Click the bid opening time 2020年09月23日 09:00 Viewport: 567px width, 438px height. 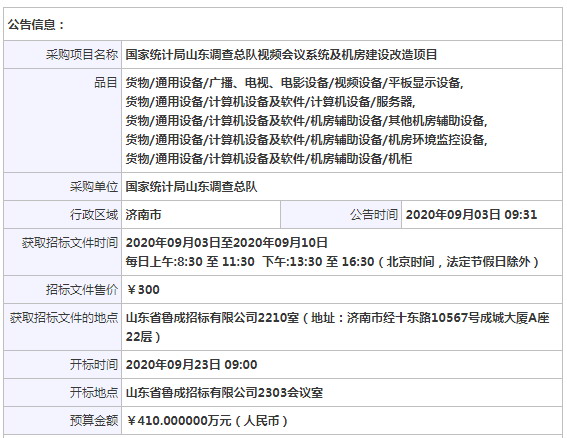coord(191,365)
